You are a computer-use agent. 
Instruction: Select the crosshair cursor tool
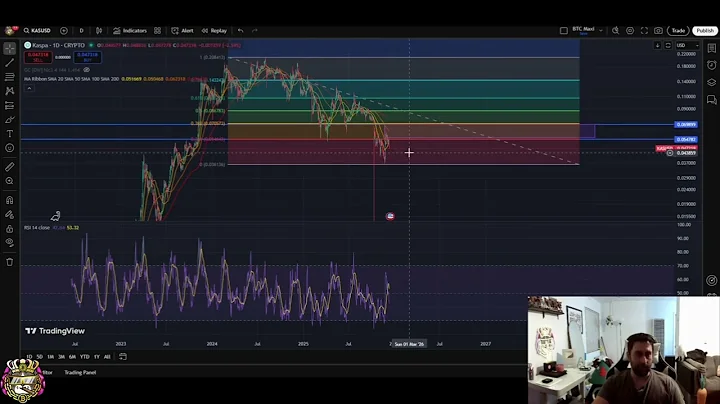click(x=9, y=48)
